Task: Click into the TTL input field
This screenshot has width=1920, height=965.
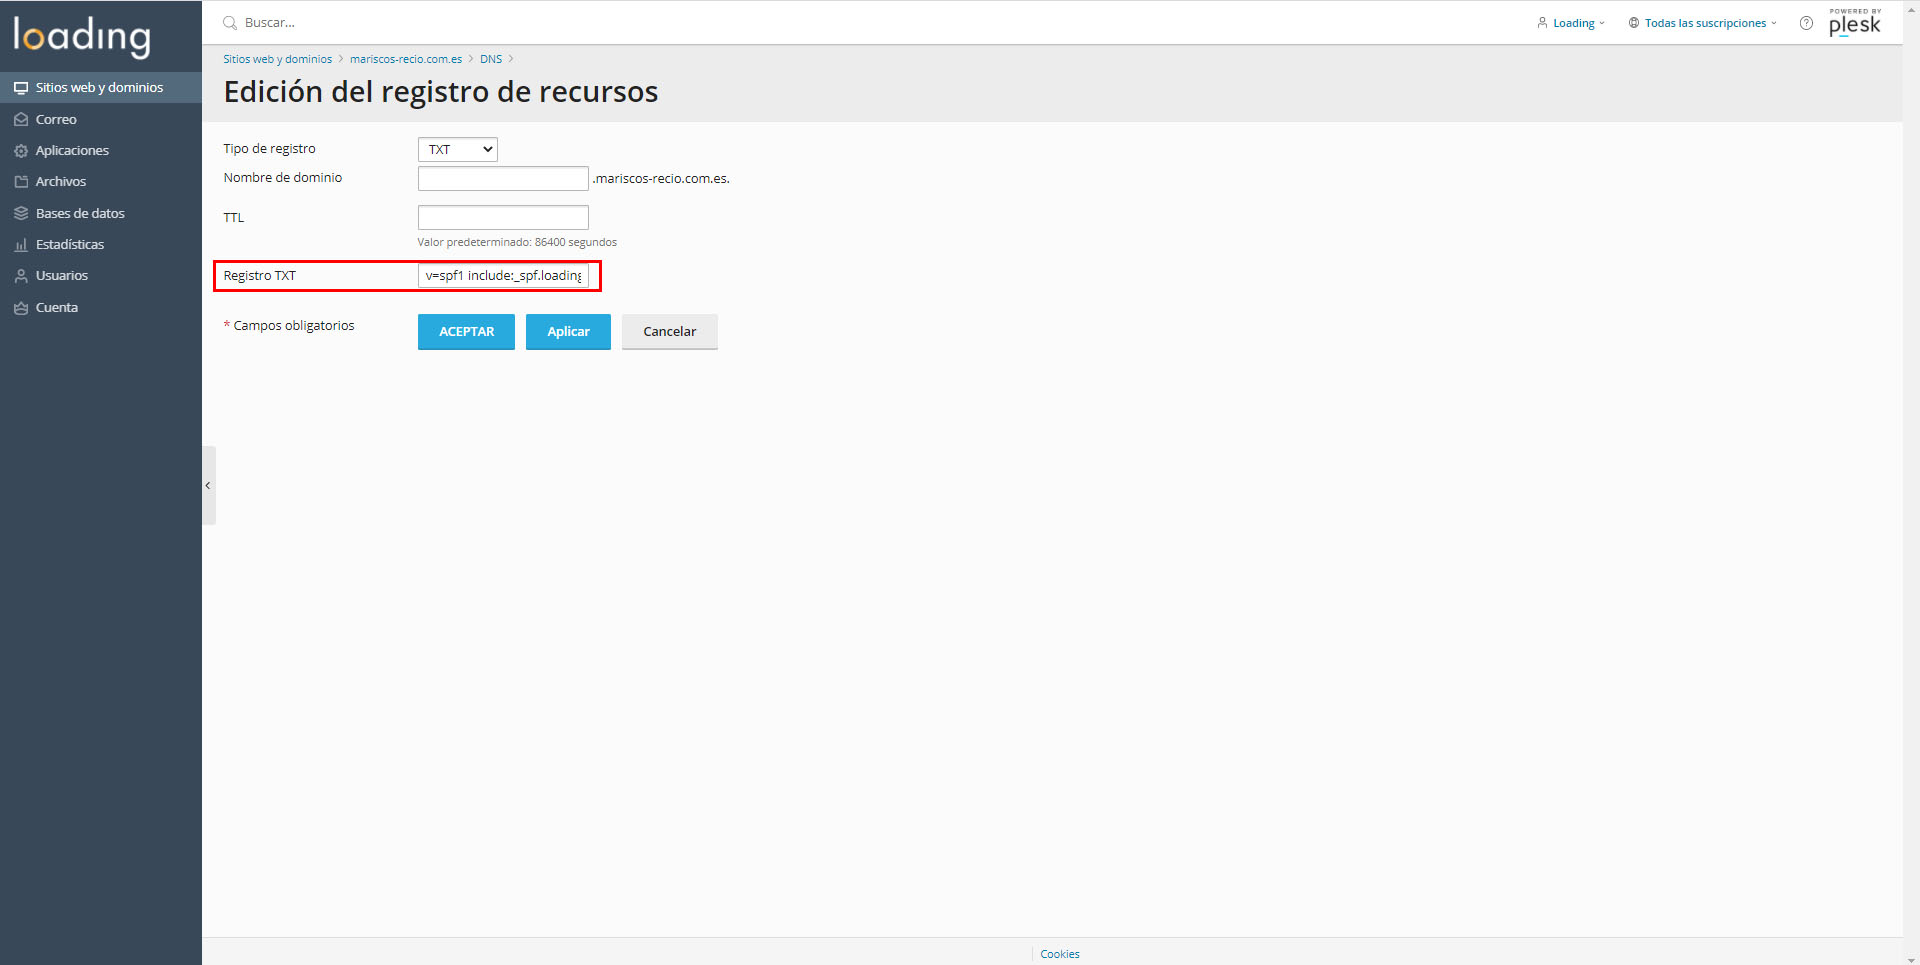Action: [503, 218]
